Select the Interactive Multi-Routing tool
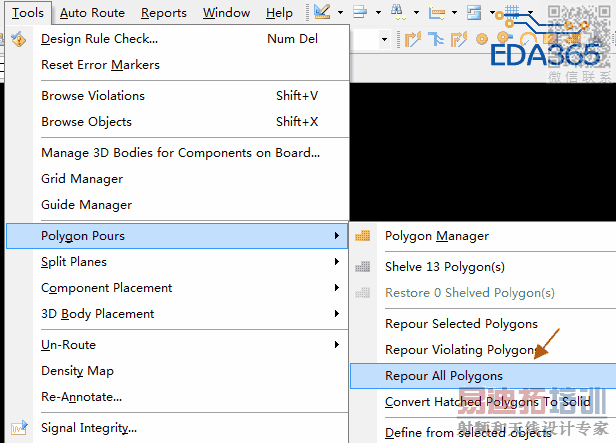 click(x=459, y=39)
